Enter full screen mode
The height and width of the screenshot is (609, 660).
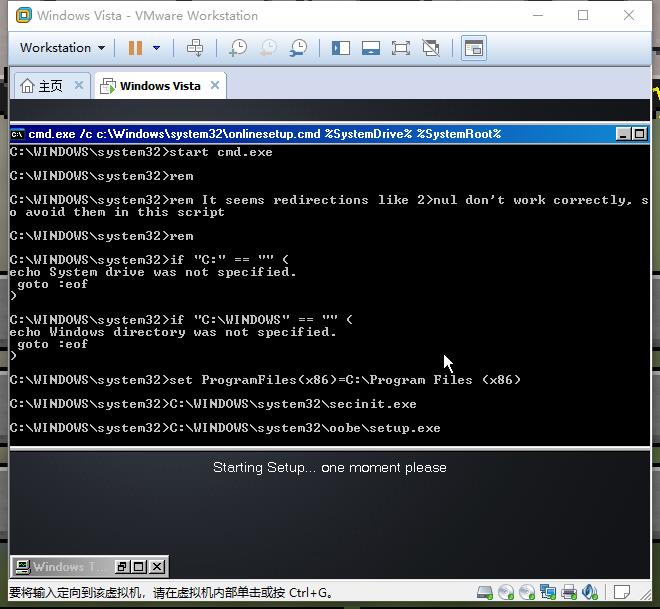click(401, 48)
